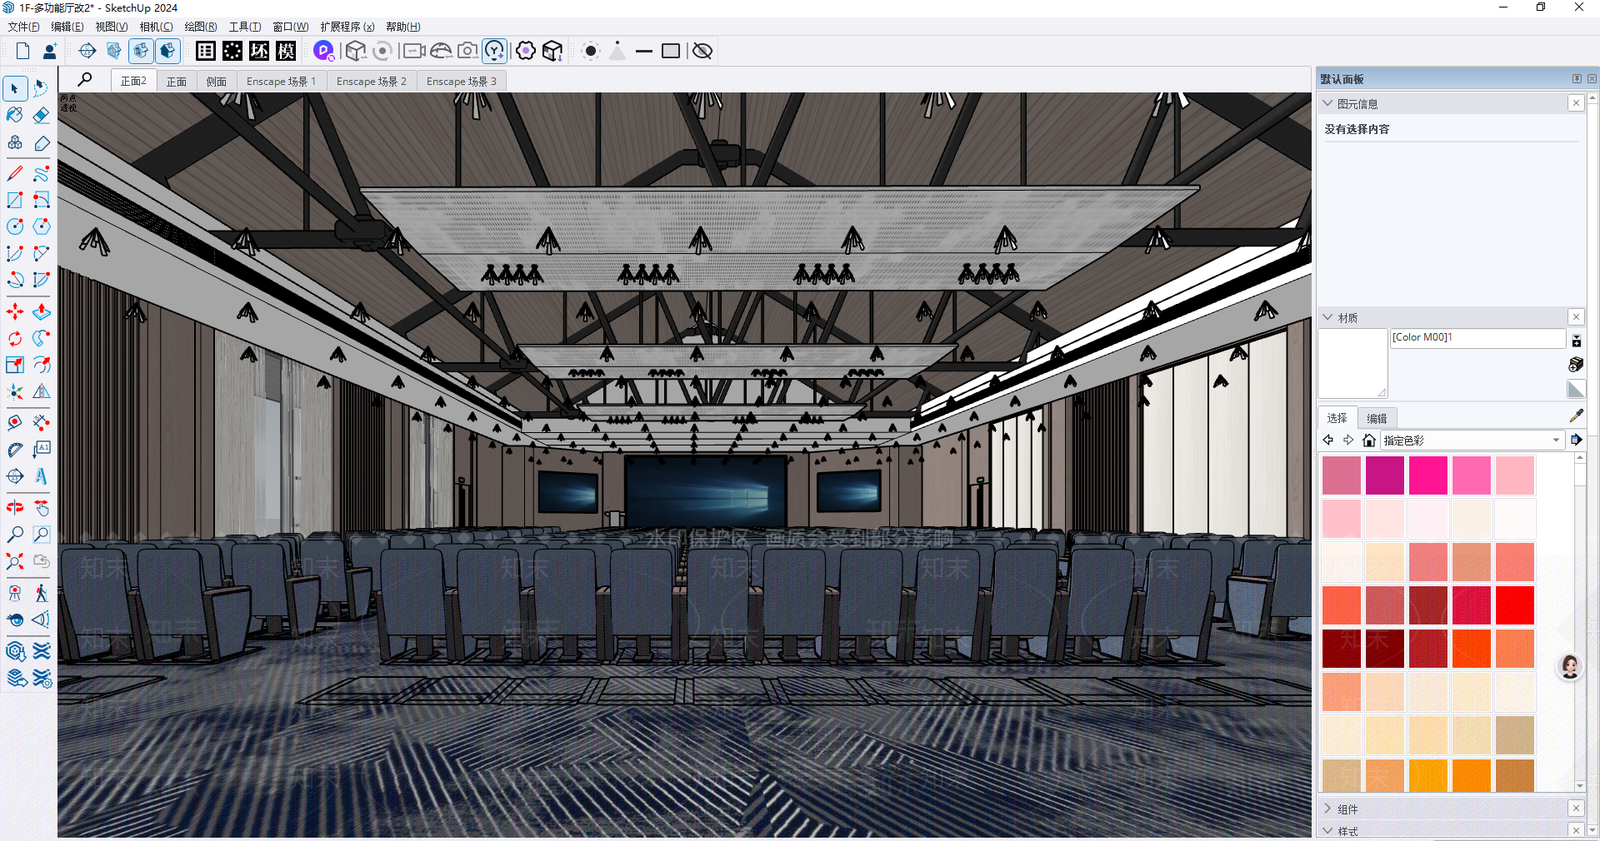The height and width of the screenshot is (841, 1600).
Task: Pick the Pan hand tool
Action: click(41, 508)
